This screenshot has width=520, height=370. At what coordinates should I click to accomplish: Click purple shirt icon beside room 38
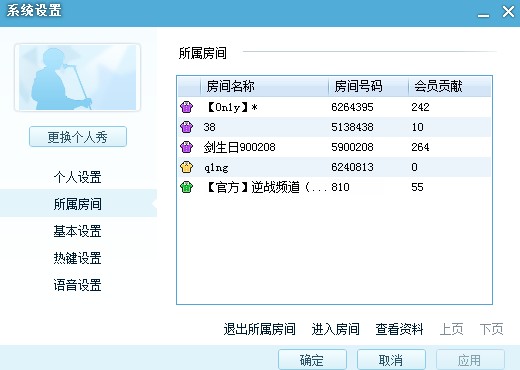186,127
